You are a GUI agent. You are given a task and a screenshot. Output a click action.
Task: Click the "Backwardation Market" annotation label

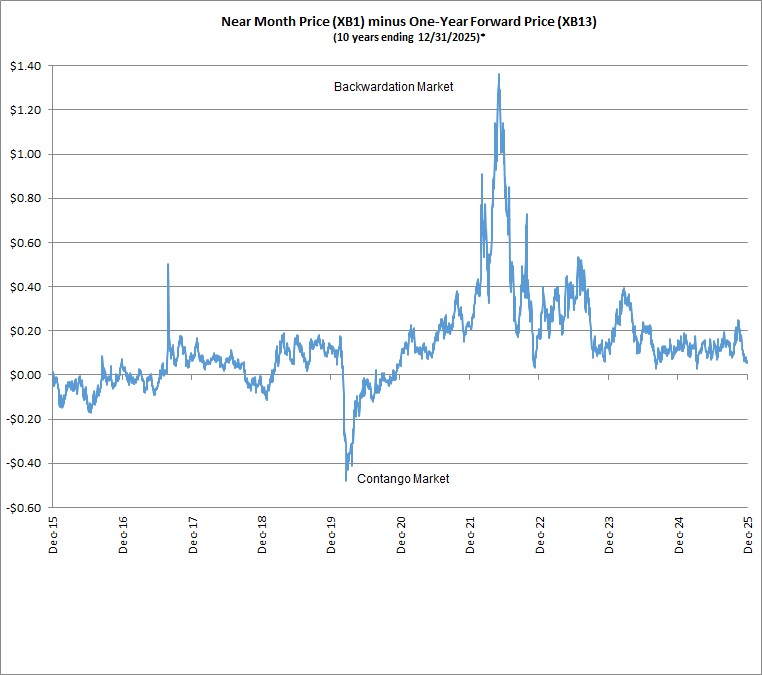[393, 87]
